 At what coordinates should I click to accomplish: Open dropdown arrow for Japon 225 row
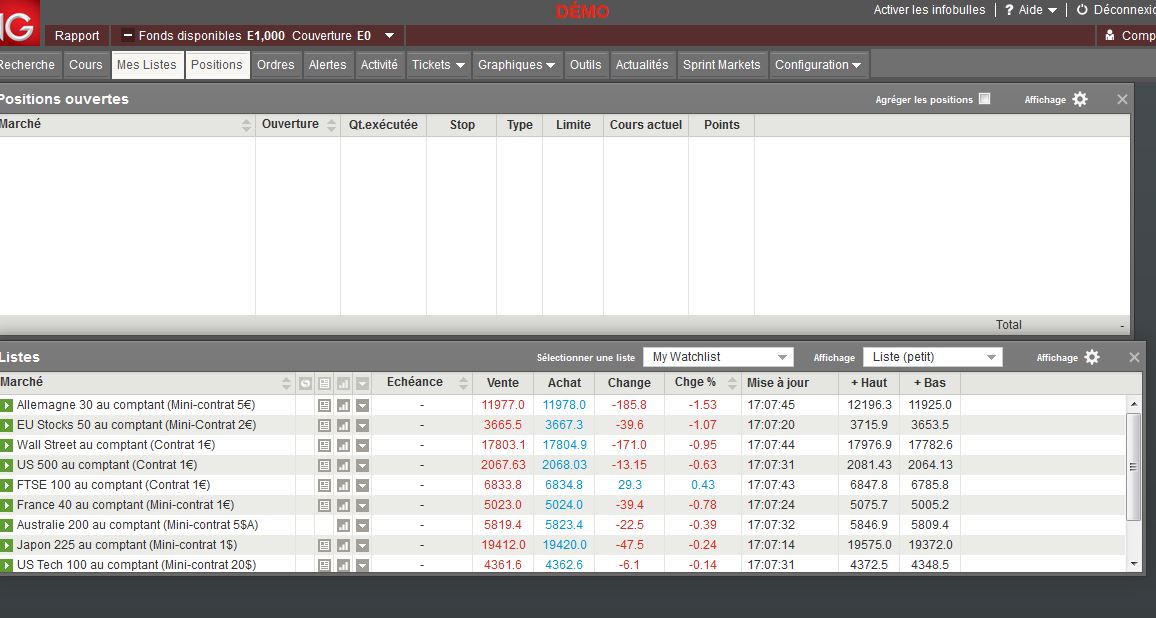pyautogui.click(x=362, y=545)
